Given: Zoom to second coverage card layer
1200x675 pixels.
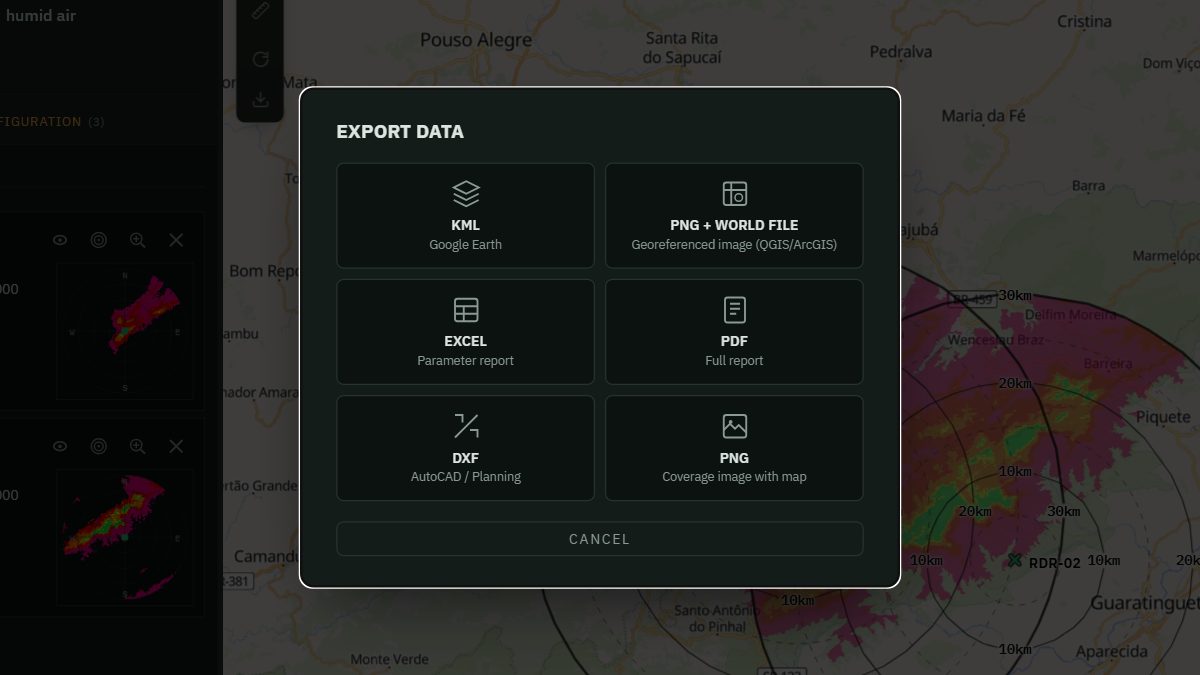Looking at the screenshot, I should pyautogui.click(x=137, y=446).
